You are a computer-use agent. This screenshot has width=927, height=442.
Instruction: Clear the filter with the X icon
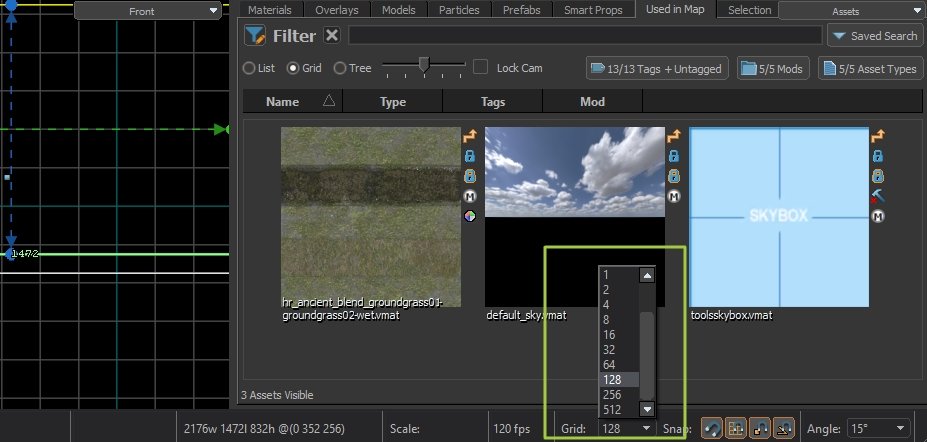pos(332,36)
